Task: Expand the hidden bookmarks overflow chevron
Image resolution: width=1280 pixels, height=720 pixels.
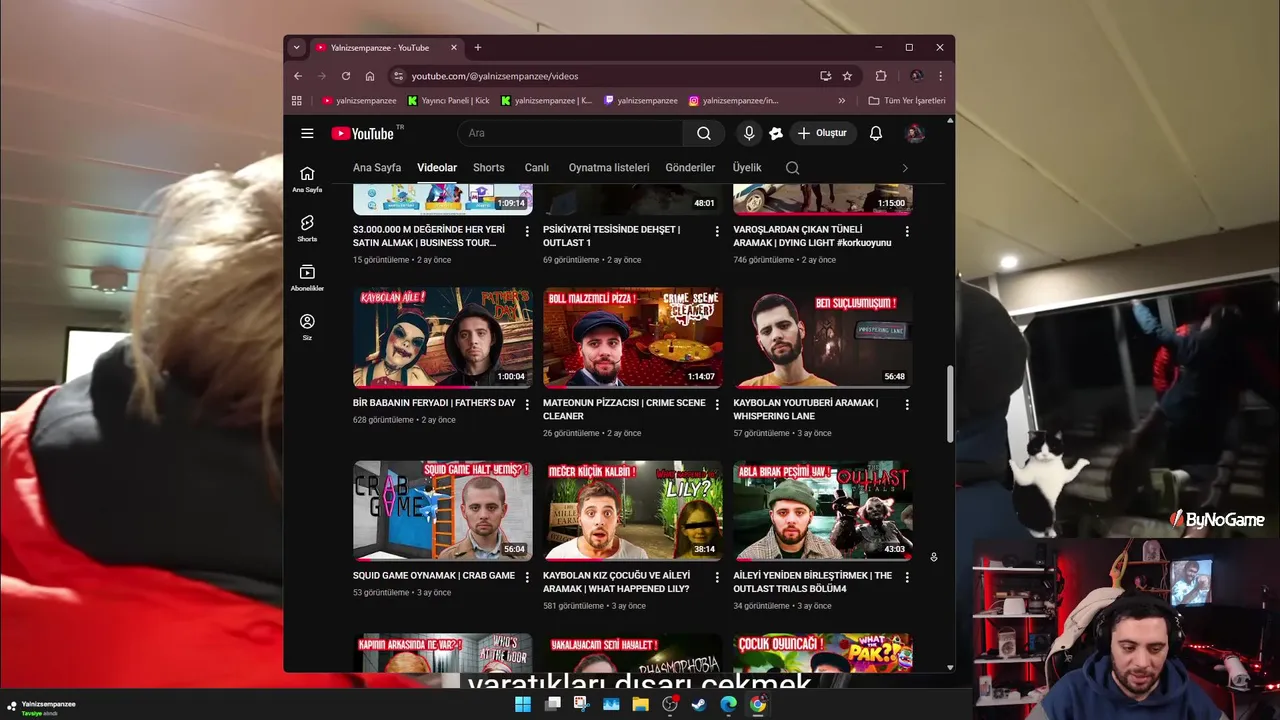Action: point(842,100)
